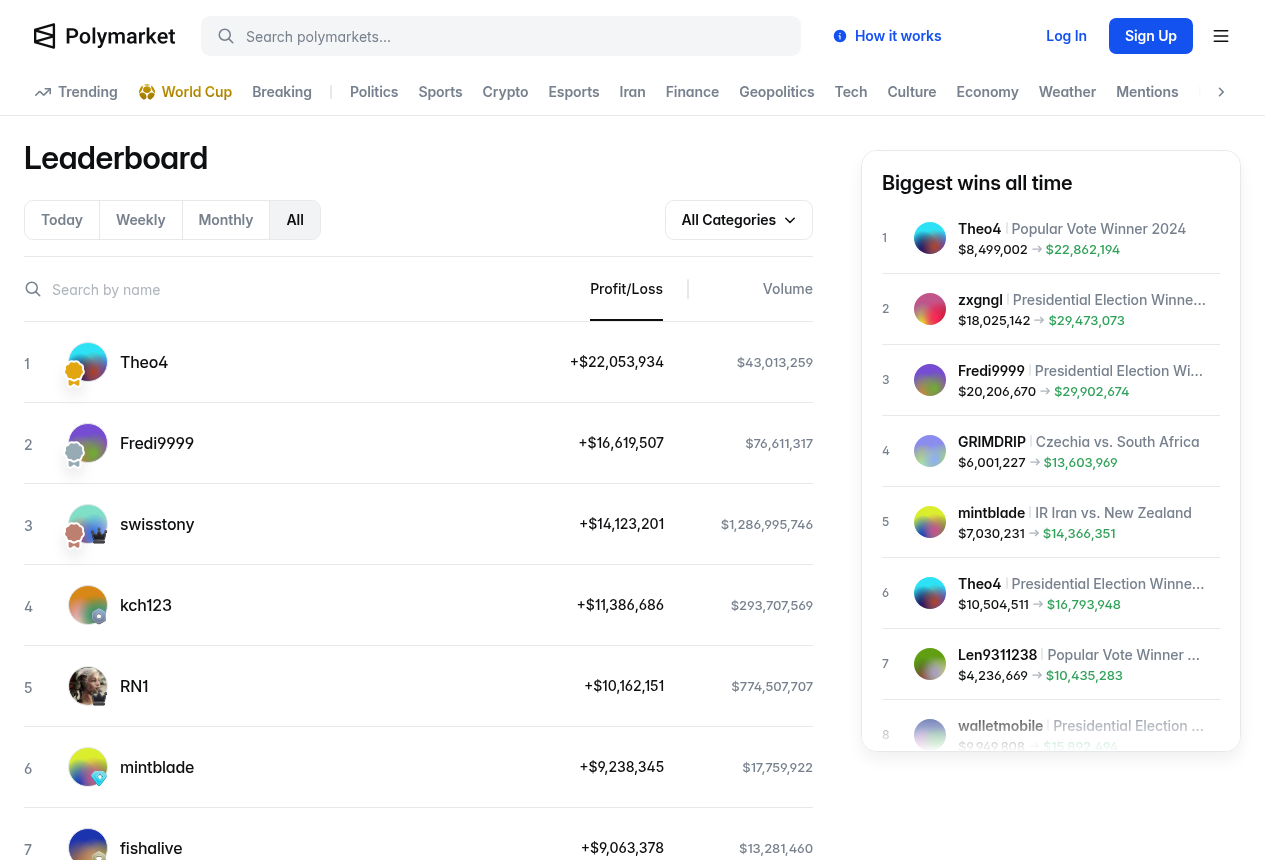Click zxgngl's avatar in Biggest wins

click(x=930, y=309)
